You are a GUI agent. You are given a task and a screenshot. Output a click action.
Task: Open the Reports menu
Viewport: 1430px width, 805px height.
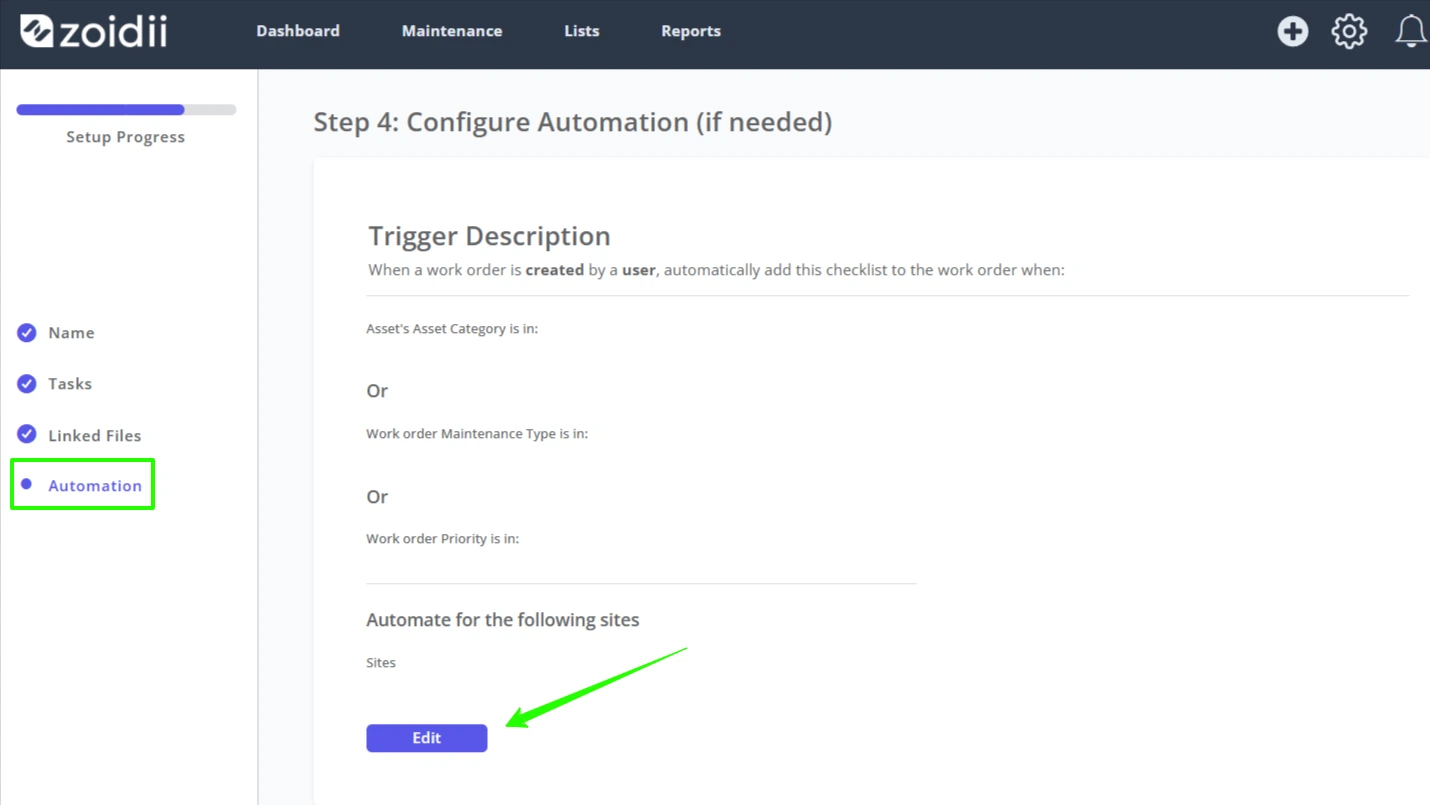click(x=691, y=31)
